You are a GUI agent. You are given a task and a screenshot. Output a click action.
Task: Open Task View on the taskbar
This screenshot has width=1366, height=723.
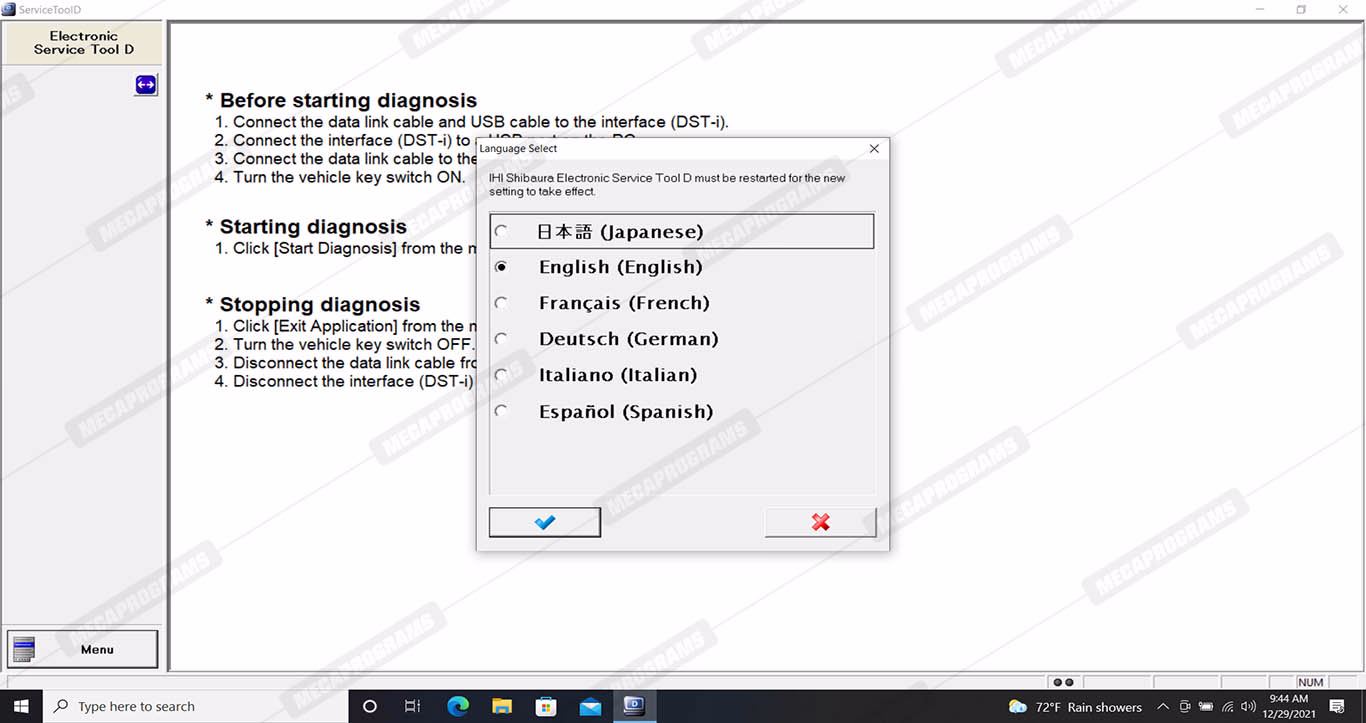413,706
